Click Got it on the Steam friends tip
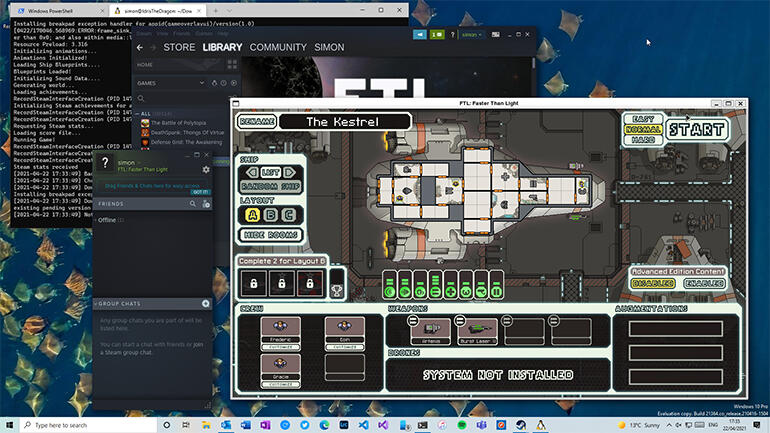The image size is (770, 433). 200,192
